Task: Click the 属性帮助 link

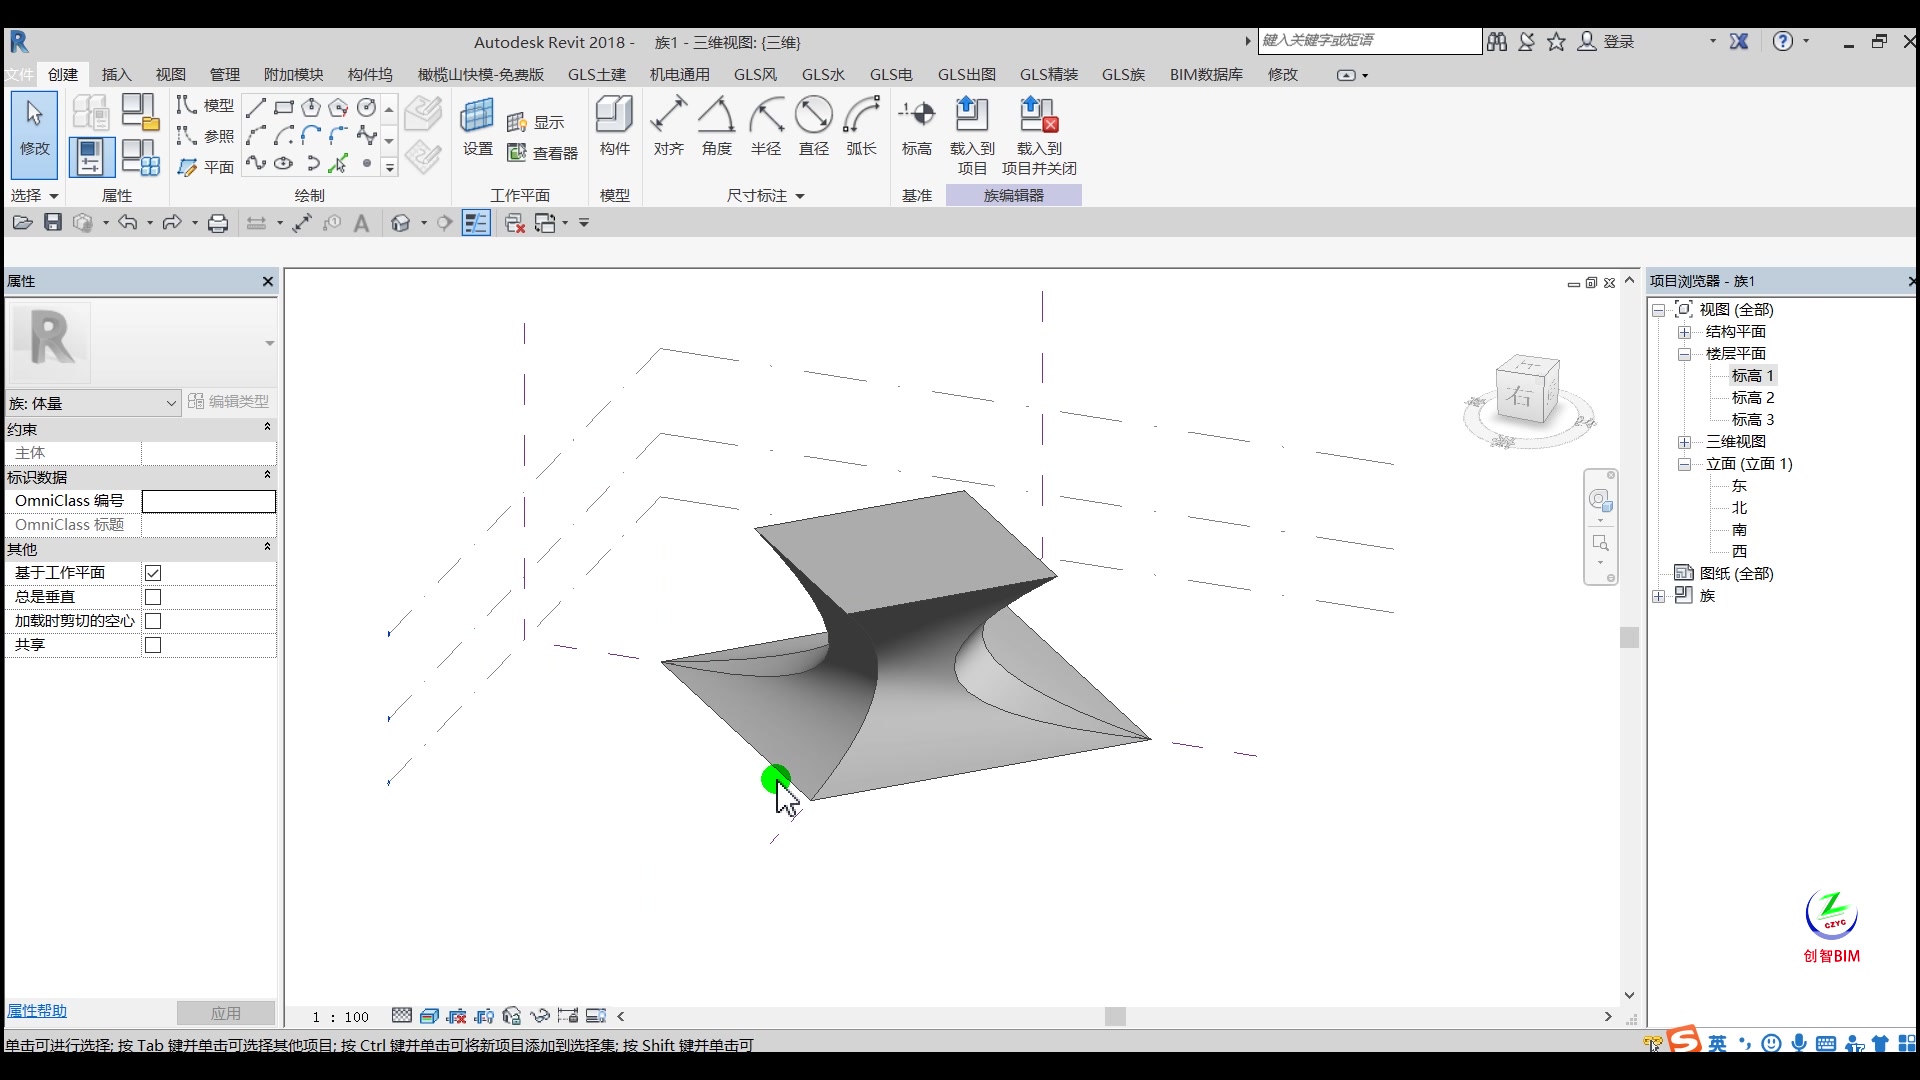Action: coord(36,1010)
